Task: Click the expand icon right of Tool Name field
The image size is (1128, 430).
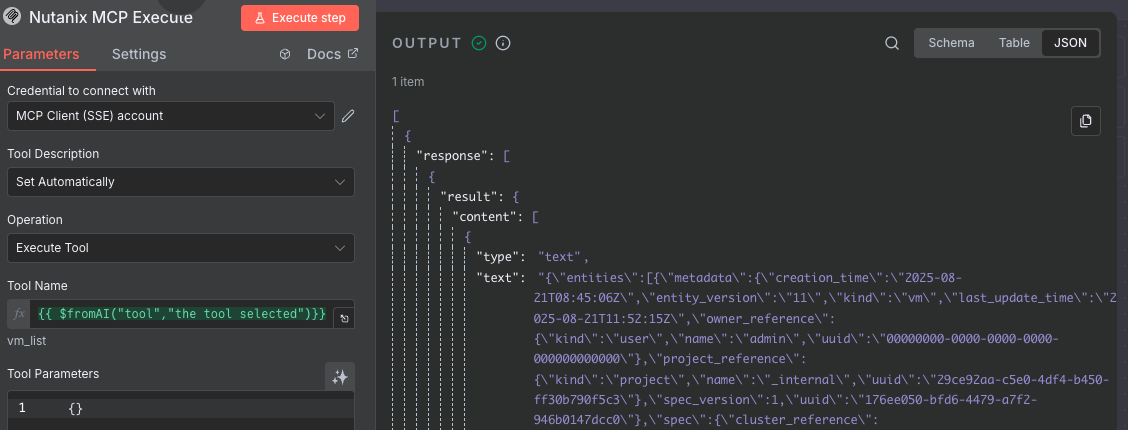Action: [344, 317]
